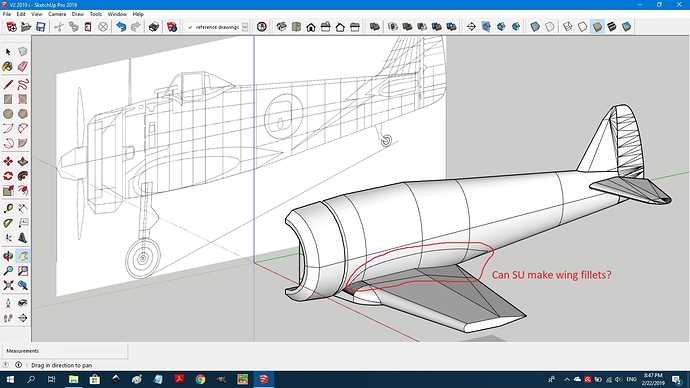Select the Offset tool
The height and width of the screenshot is (388, 690).
tap(22, 190)
